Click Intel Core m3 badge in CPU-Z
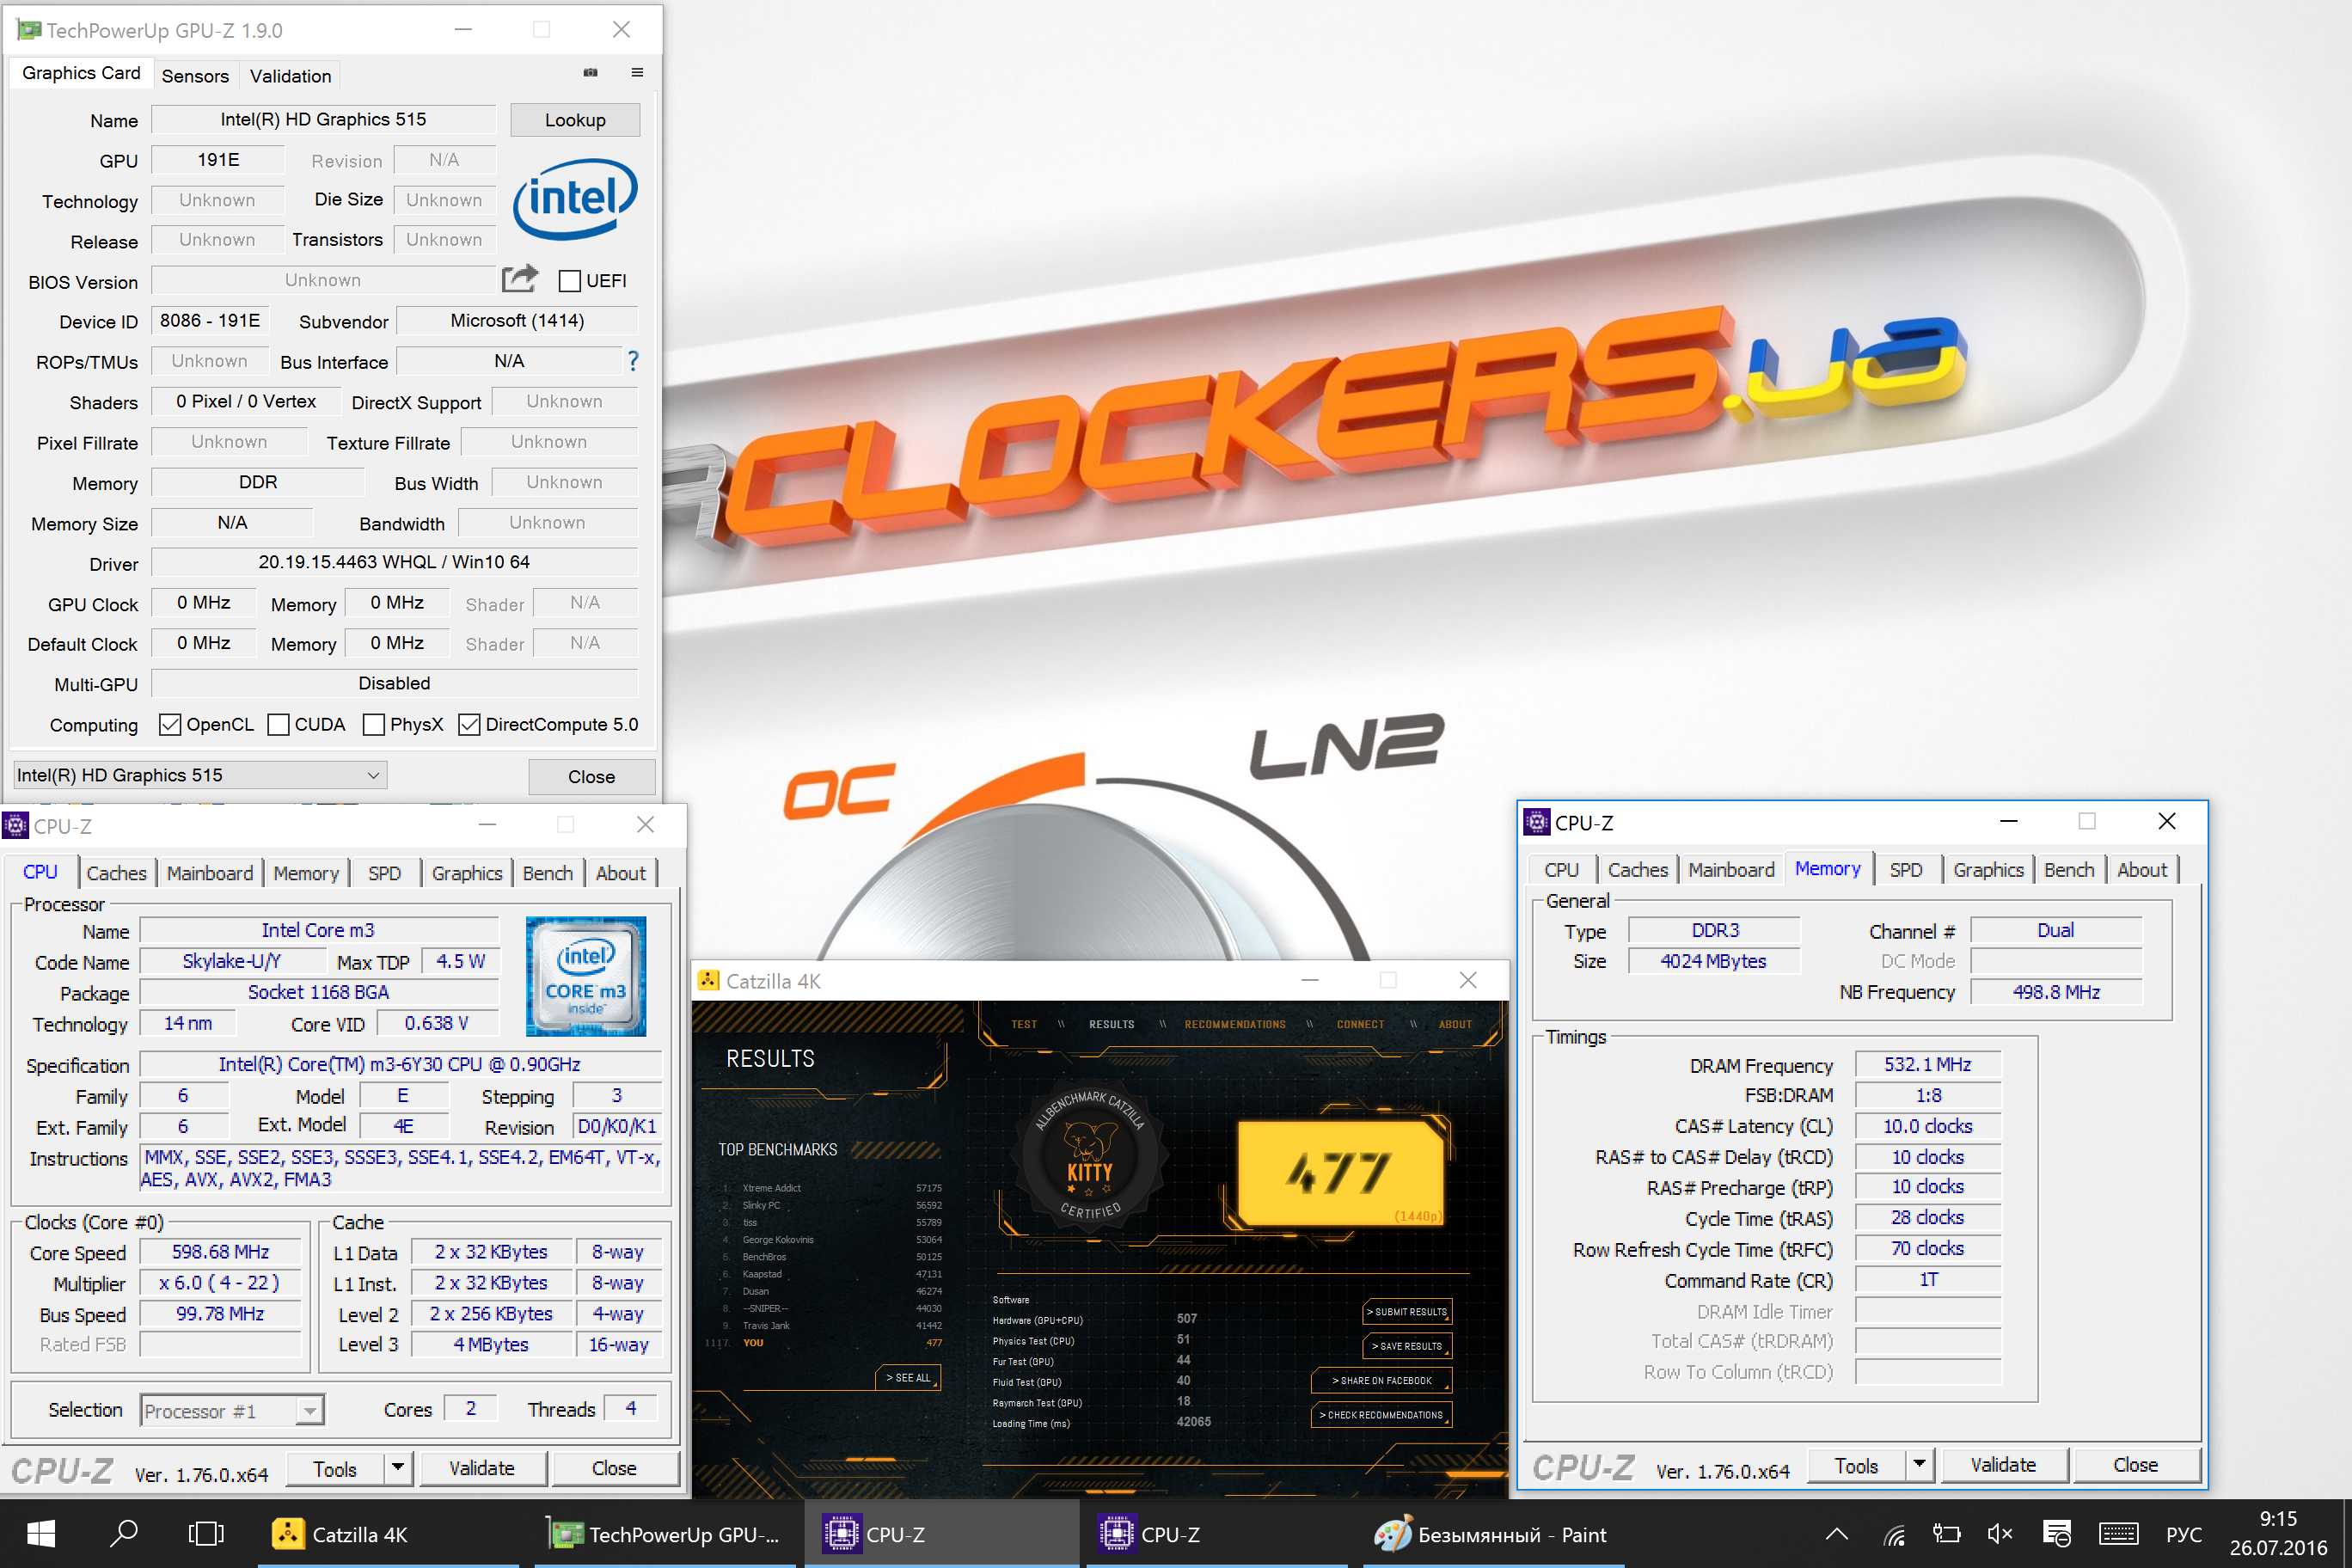Image resolution: width=2352 pixels, height=1568 pixels. (586, 976)
